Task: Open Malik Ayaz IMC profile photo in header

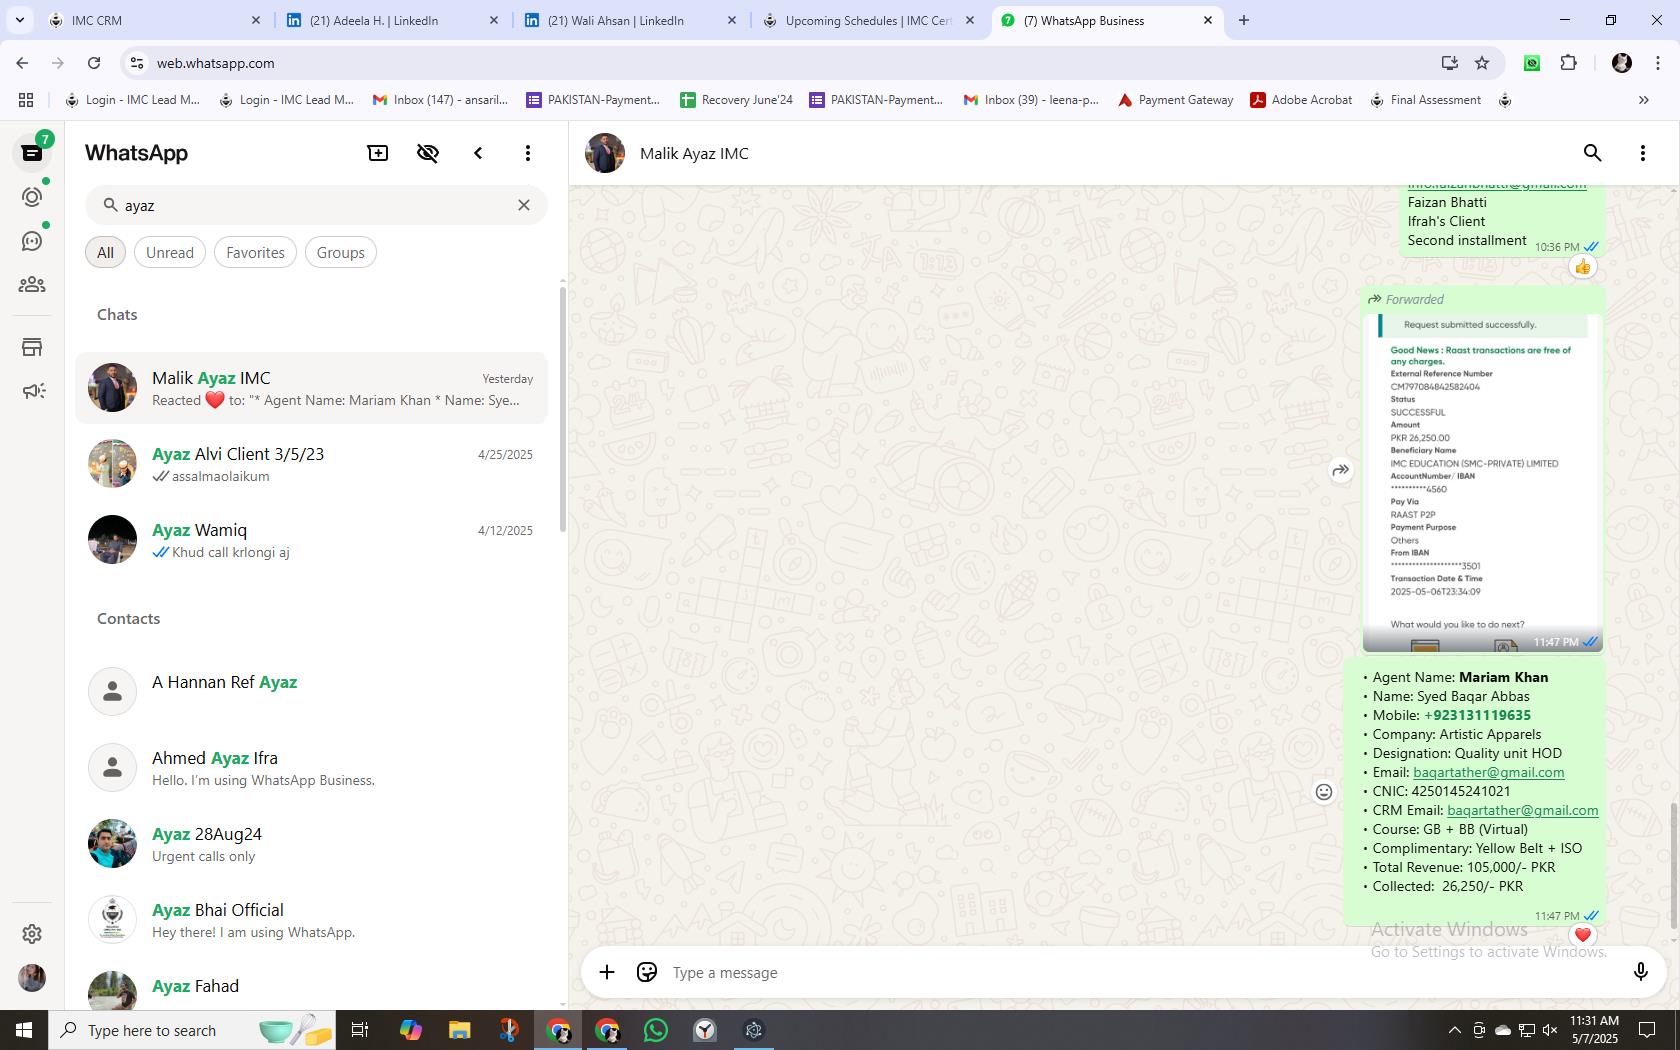Action: click(605, 153)
